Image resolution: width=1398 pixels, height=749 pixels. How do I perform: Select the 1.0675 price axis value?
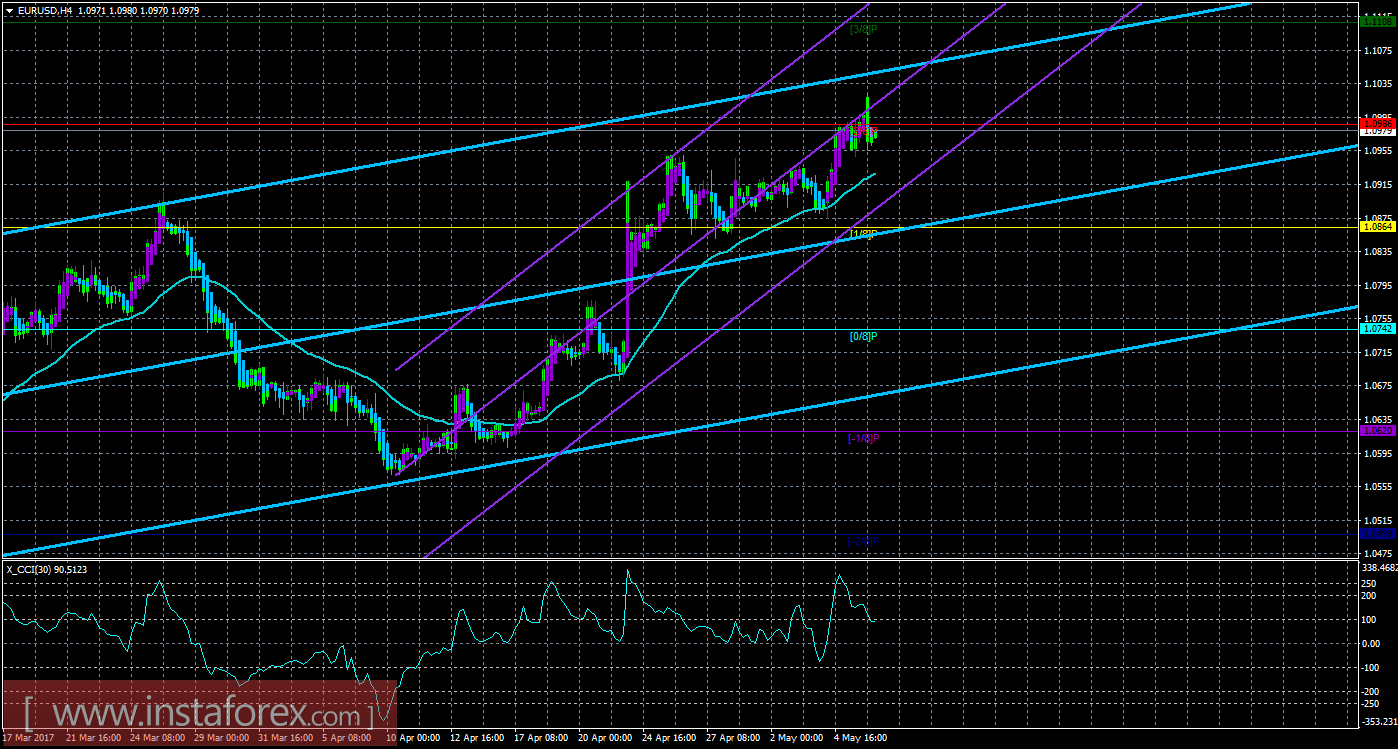pyautogui.click(x=1377, y=386)
